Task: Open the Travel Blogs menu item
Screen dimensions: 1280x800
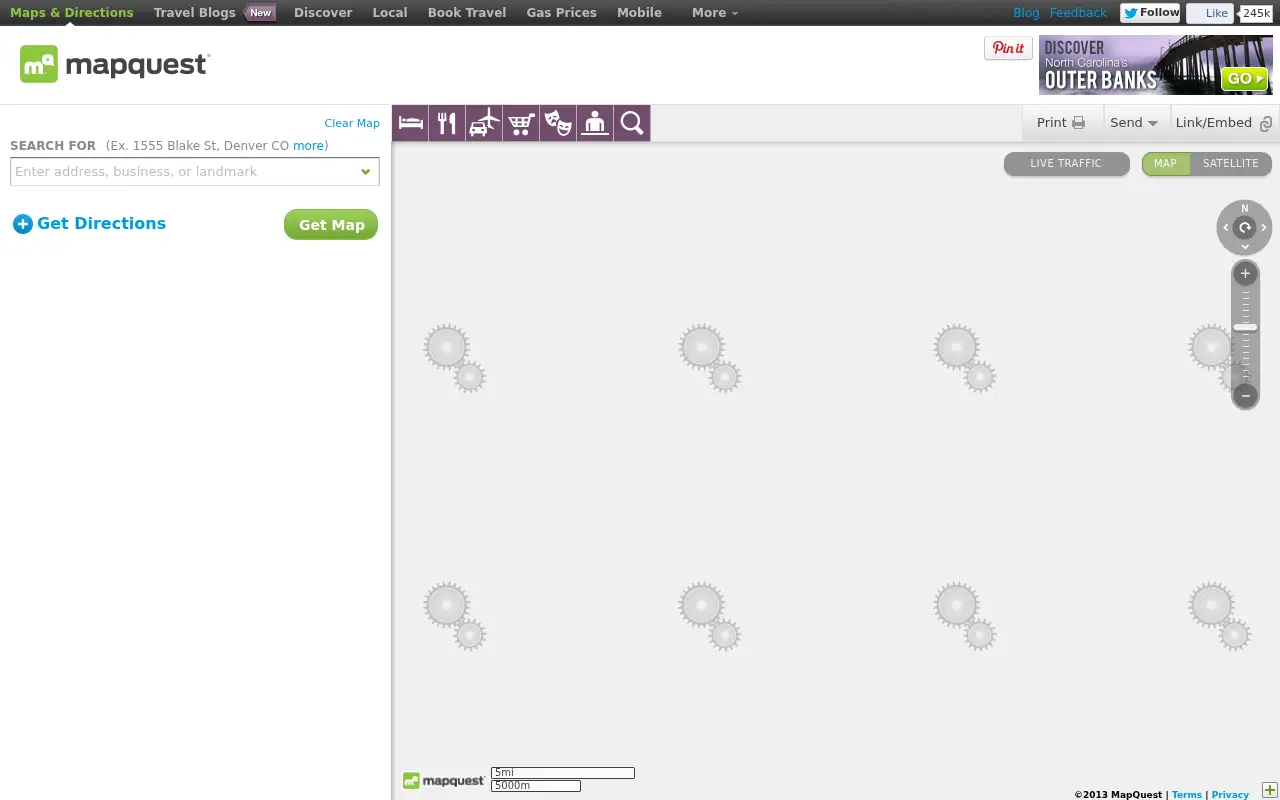Action: click(195, 13)
